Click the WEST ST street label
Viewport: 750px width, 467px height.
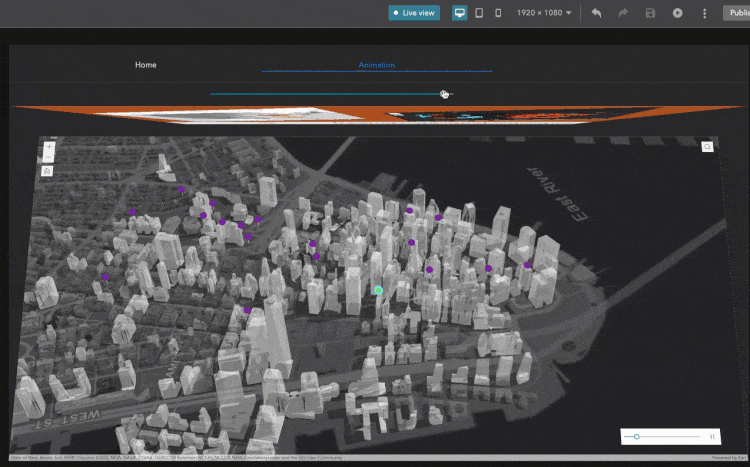(69, 420)
